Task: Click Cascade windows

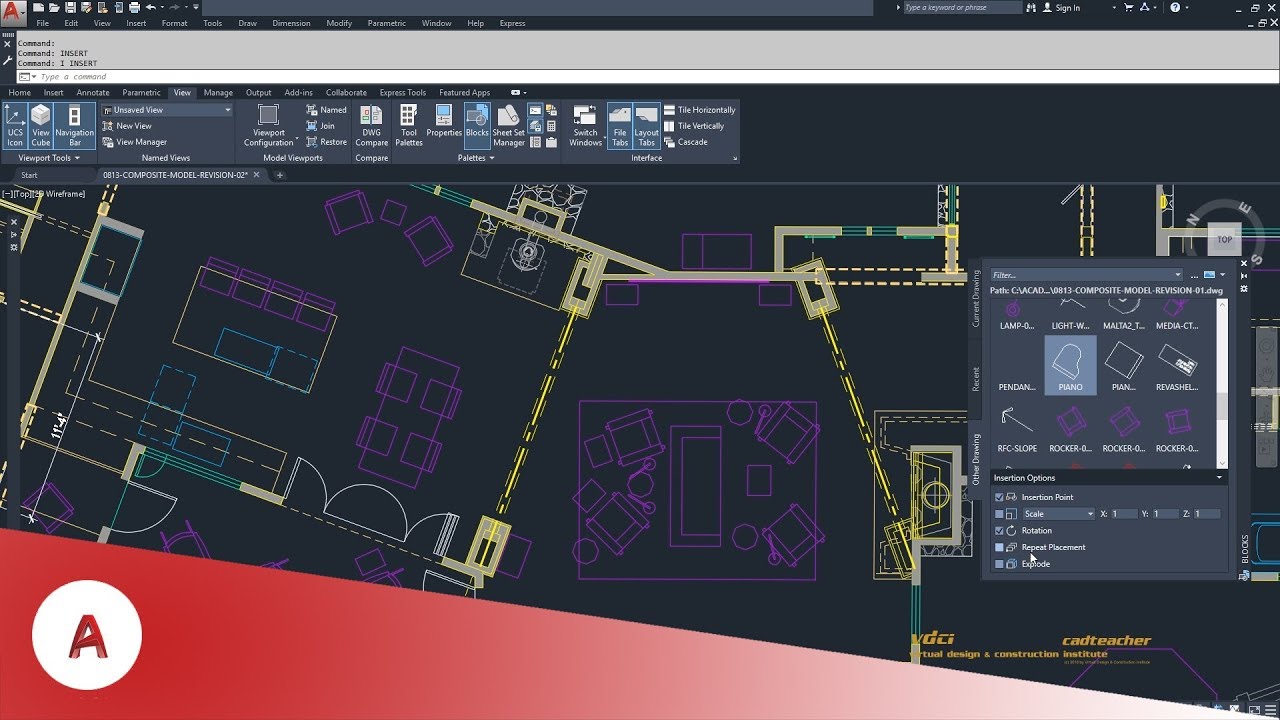Action: [x=685, y=142]
